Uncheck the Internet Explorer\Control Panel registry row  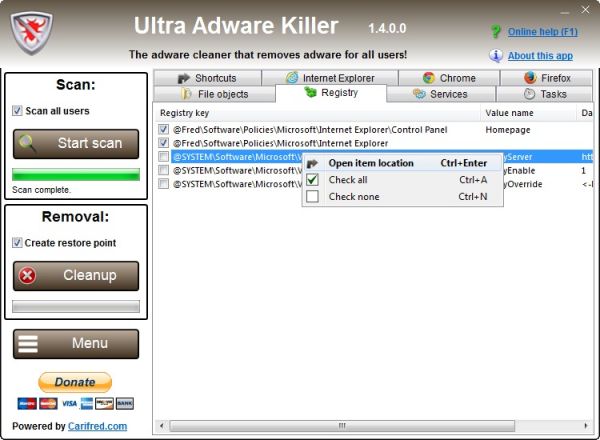[163, 129]
